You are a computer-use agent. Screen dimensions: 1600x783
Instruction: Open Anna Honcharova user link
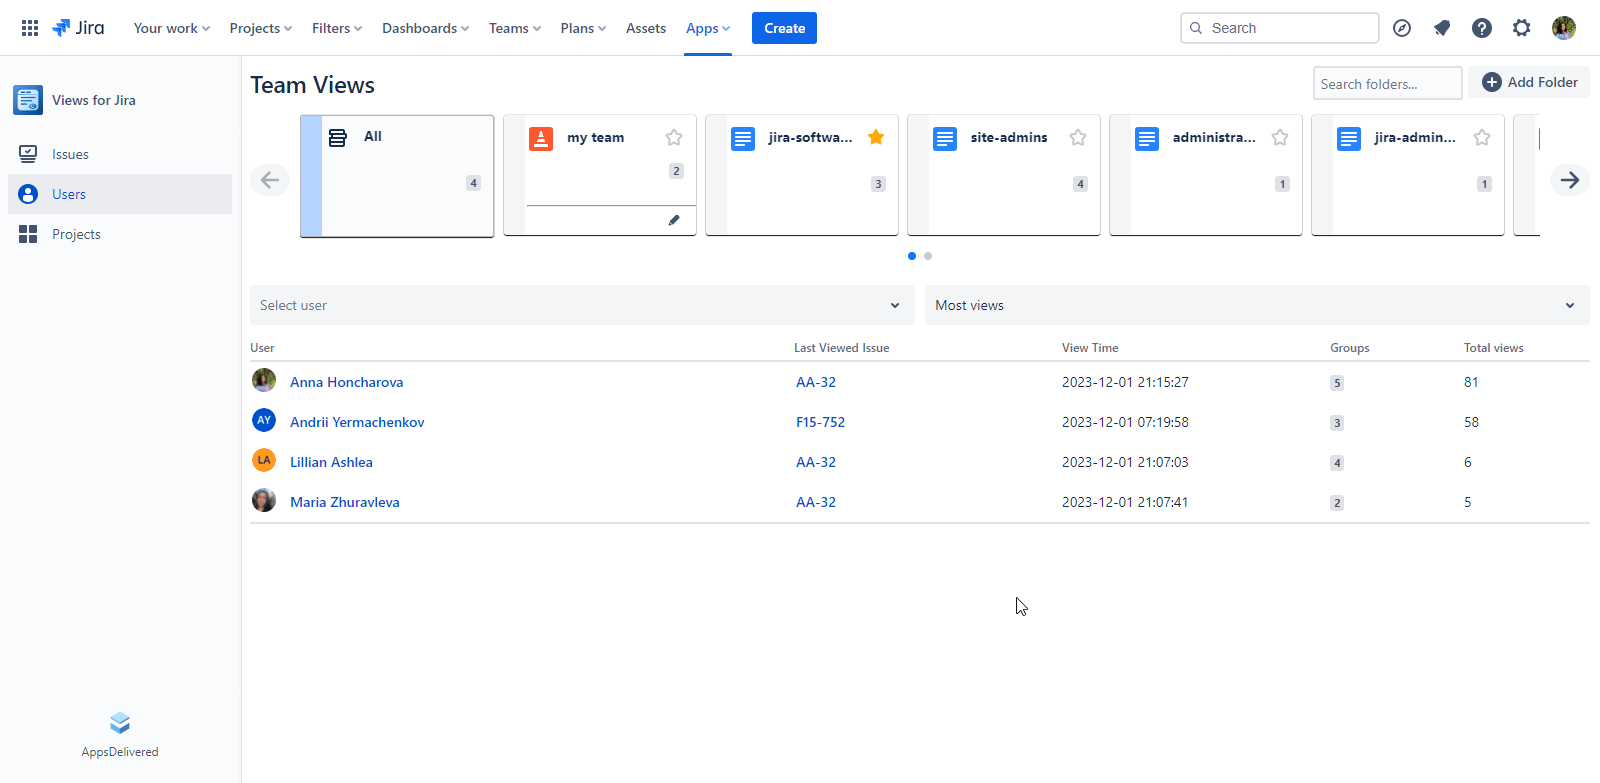(346, 382)
